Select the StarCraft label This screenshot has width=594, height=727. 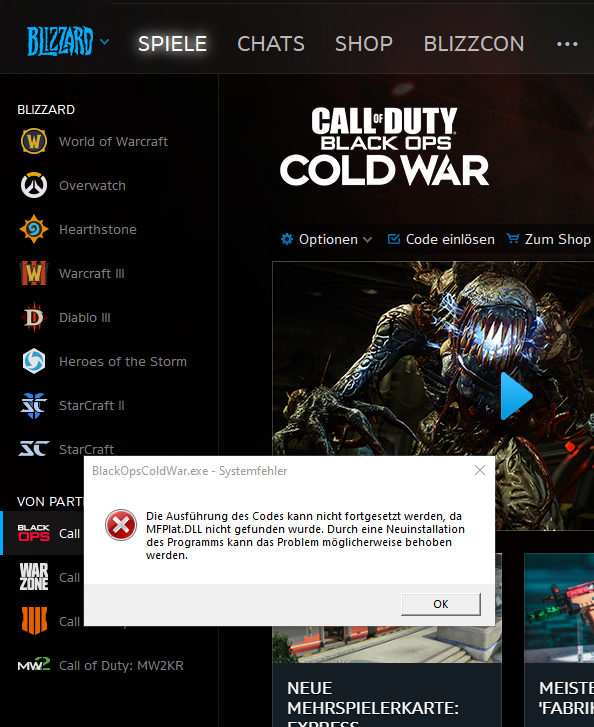87,449
